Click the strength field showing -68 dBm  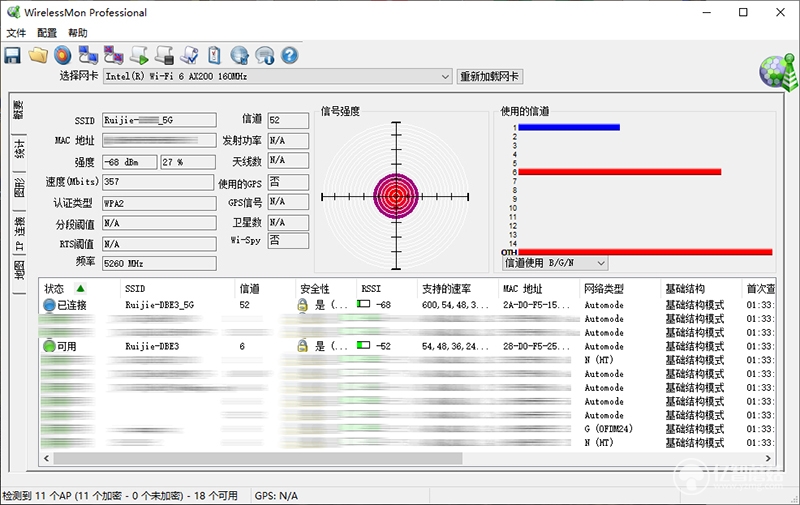(130, 162)
